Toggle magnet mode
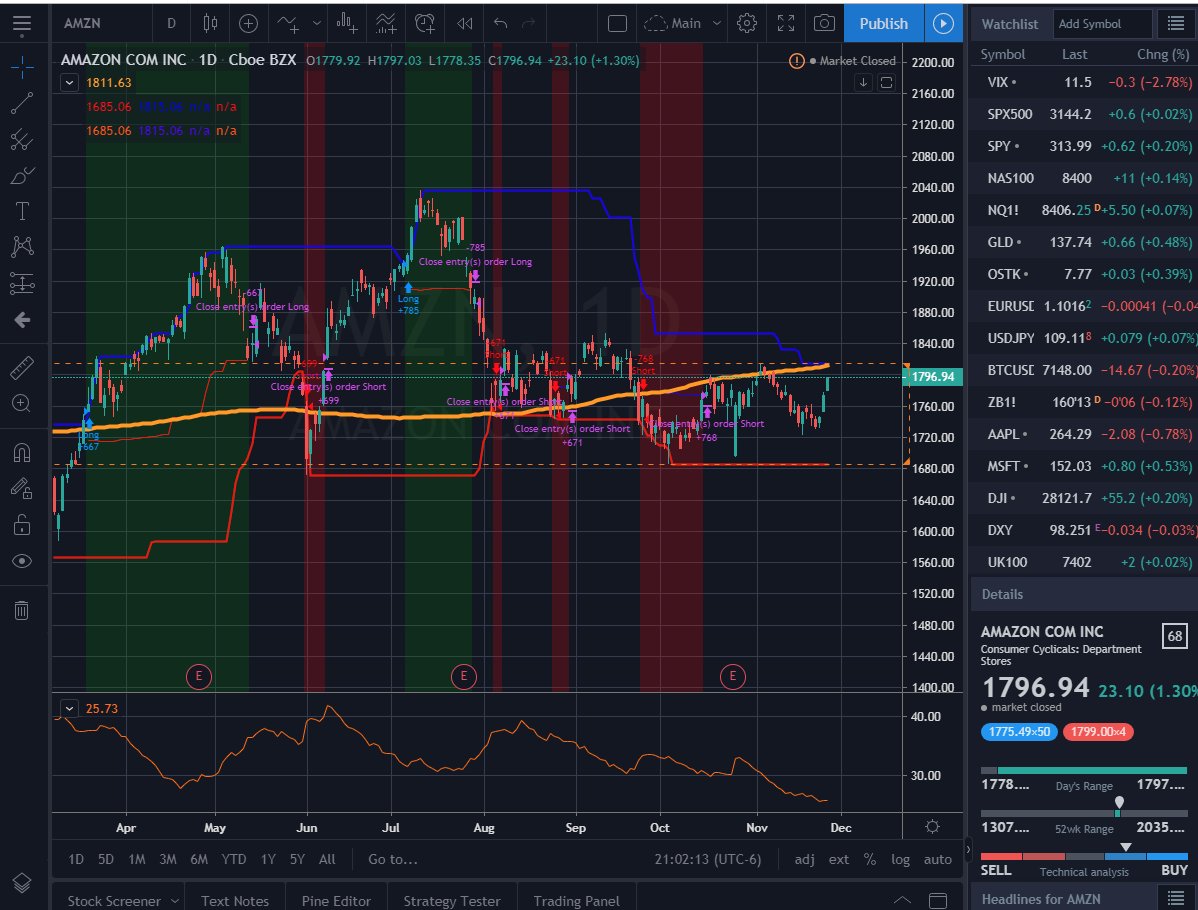The image size is (1198, 910). click(x=21, y=452)
